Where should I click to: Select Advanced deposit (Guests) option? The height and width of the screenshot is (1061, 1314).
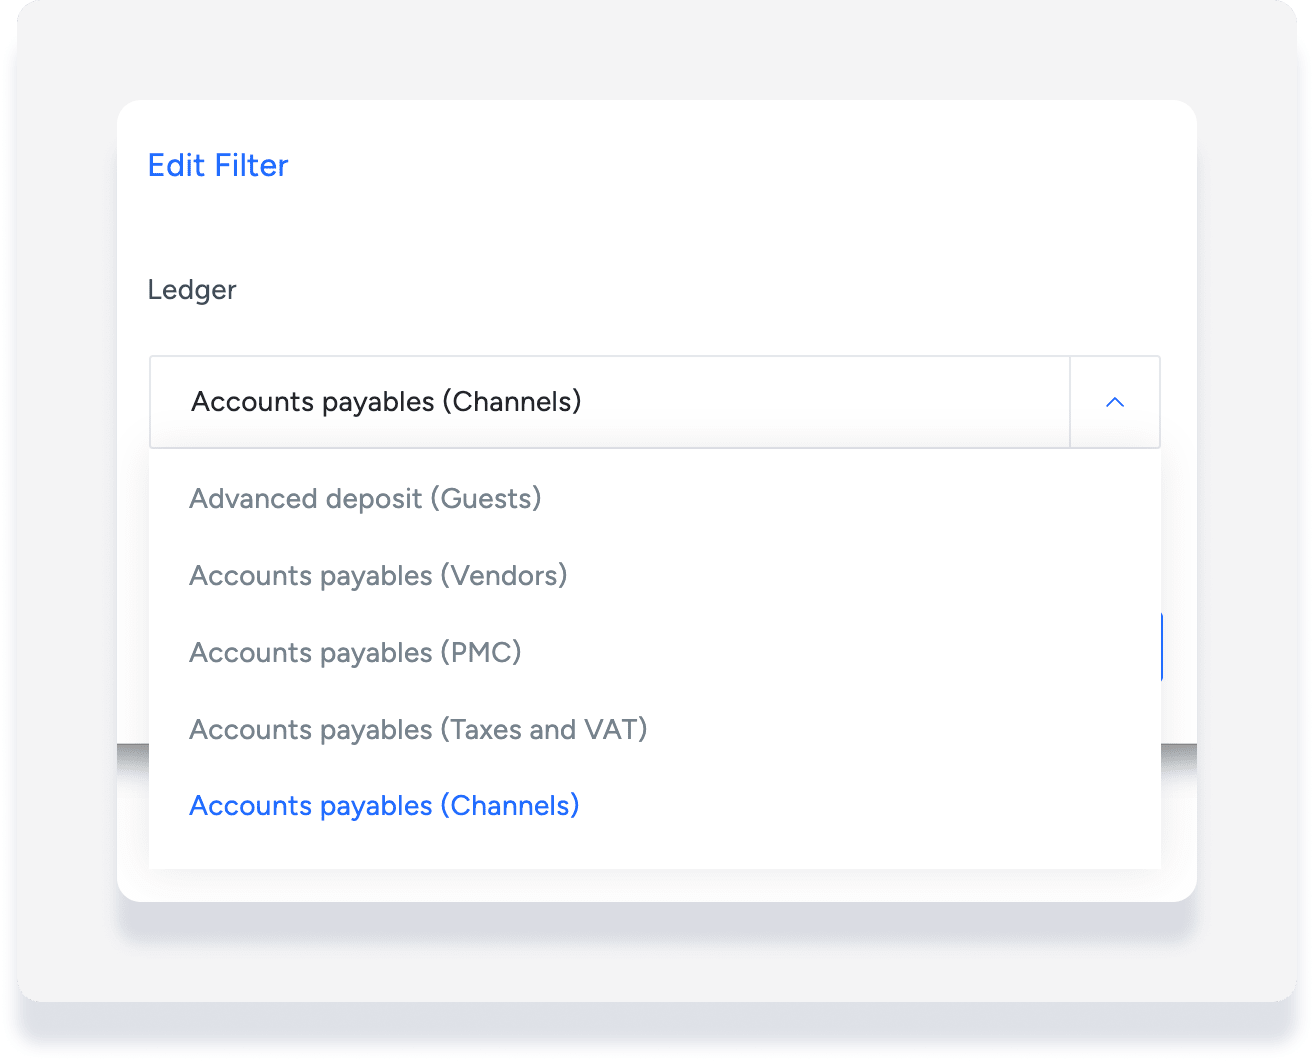365,498
